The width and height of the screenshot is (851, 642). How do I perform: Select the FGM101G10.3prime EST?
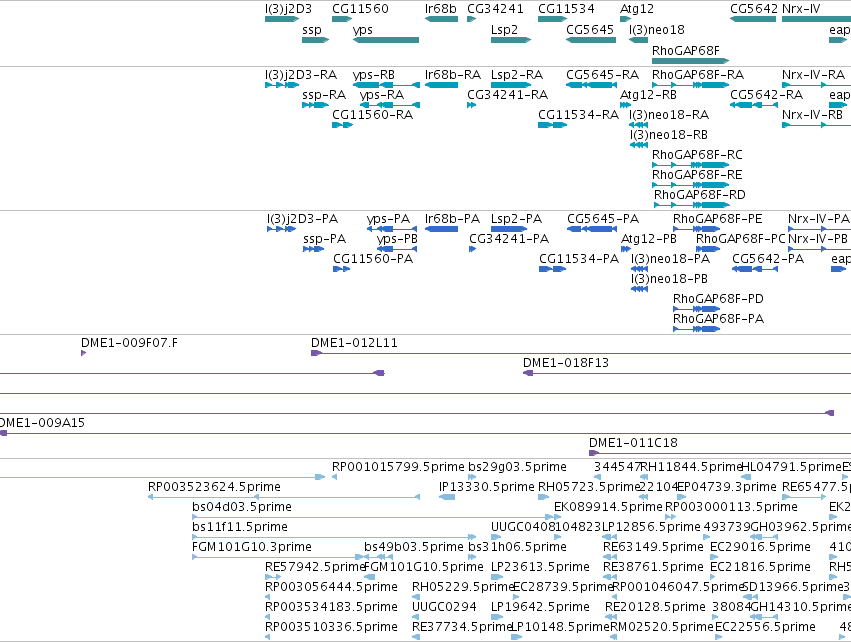point(278,557)
